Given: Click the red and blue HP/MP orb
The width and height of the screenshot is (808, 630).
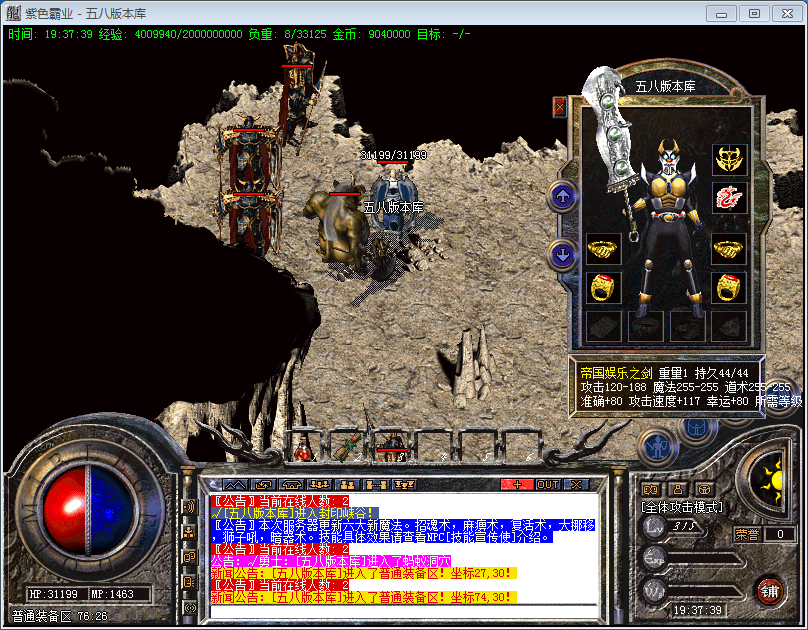Looking at the screenshot, I should 89,508.
